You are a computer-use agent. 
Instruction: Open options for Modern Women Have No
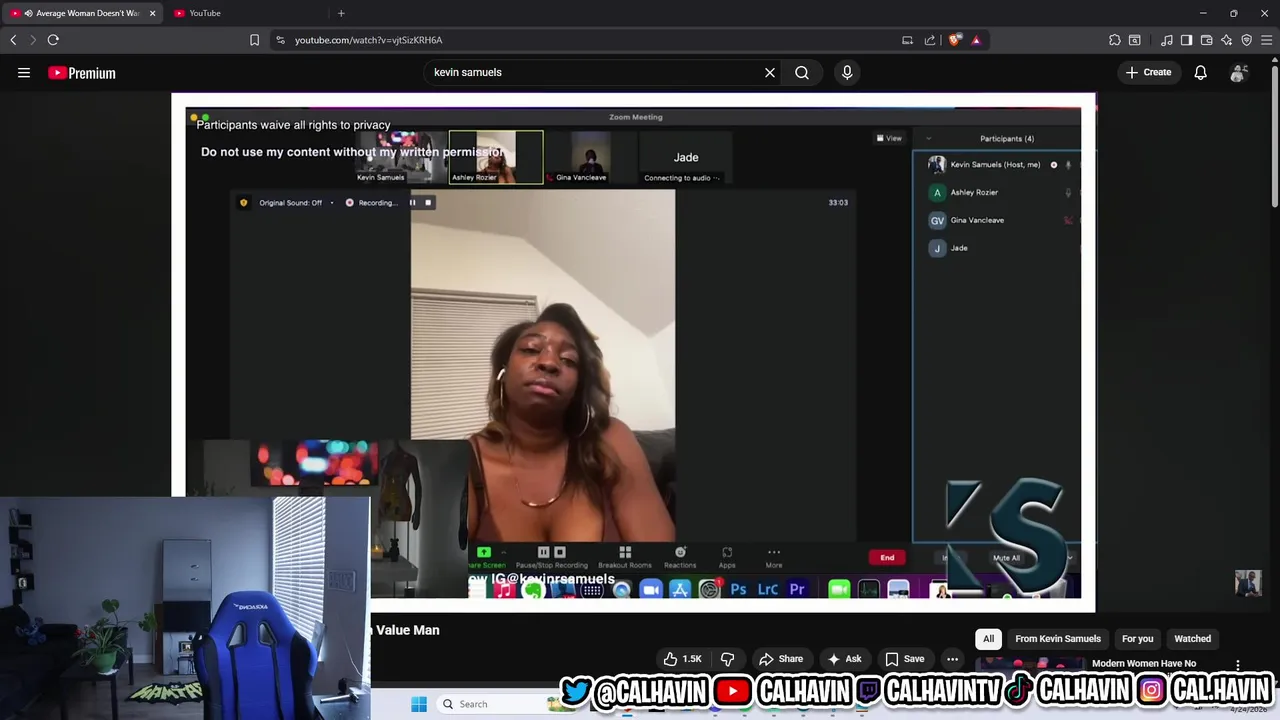(1238, 665)
